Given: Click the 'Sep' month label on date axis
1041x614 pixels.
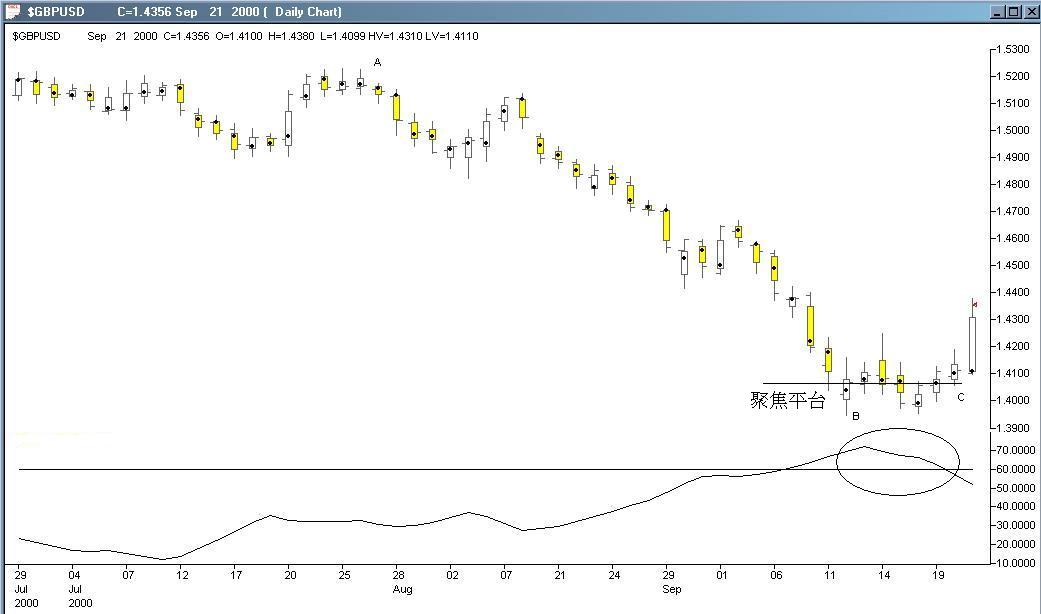Looking at the screenshot, I should pyautogui.click(x=671, y=590).
